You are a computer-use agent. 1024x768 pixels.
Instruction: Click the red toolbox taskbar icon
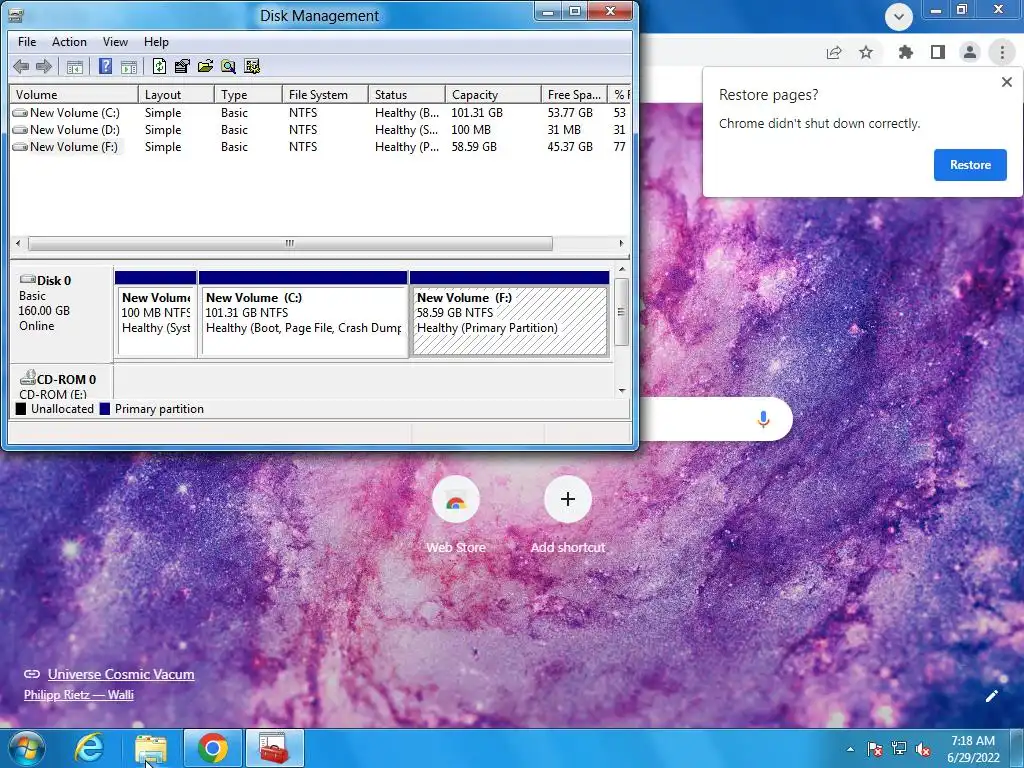click(275, 748)
